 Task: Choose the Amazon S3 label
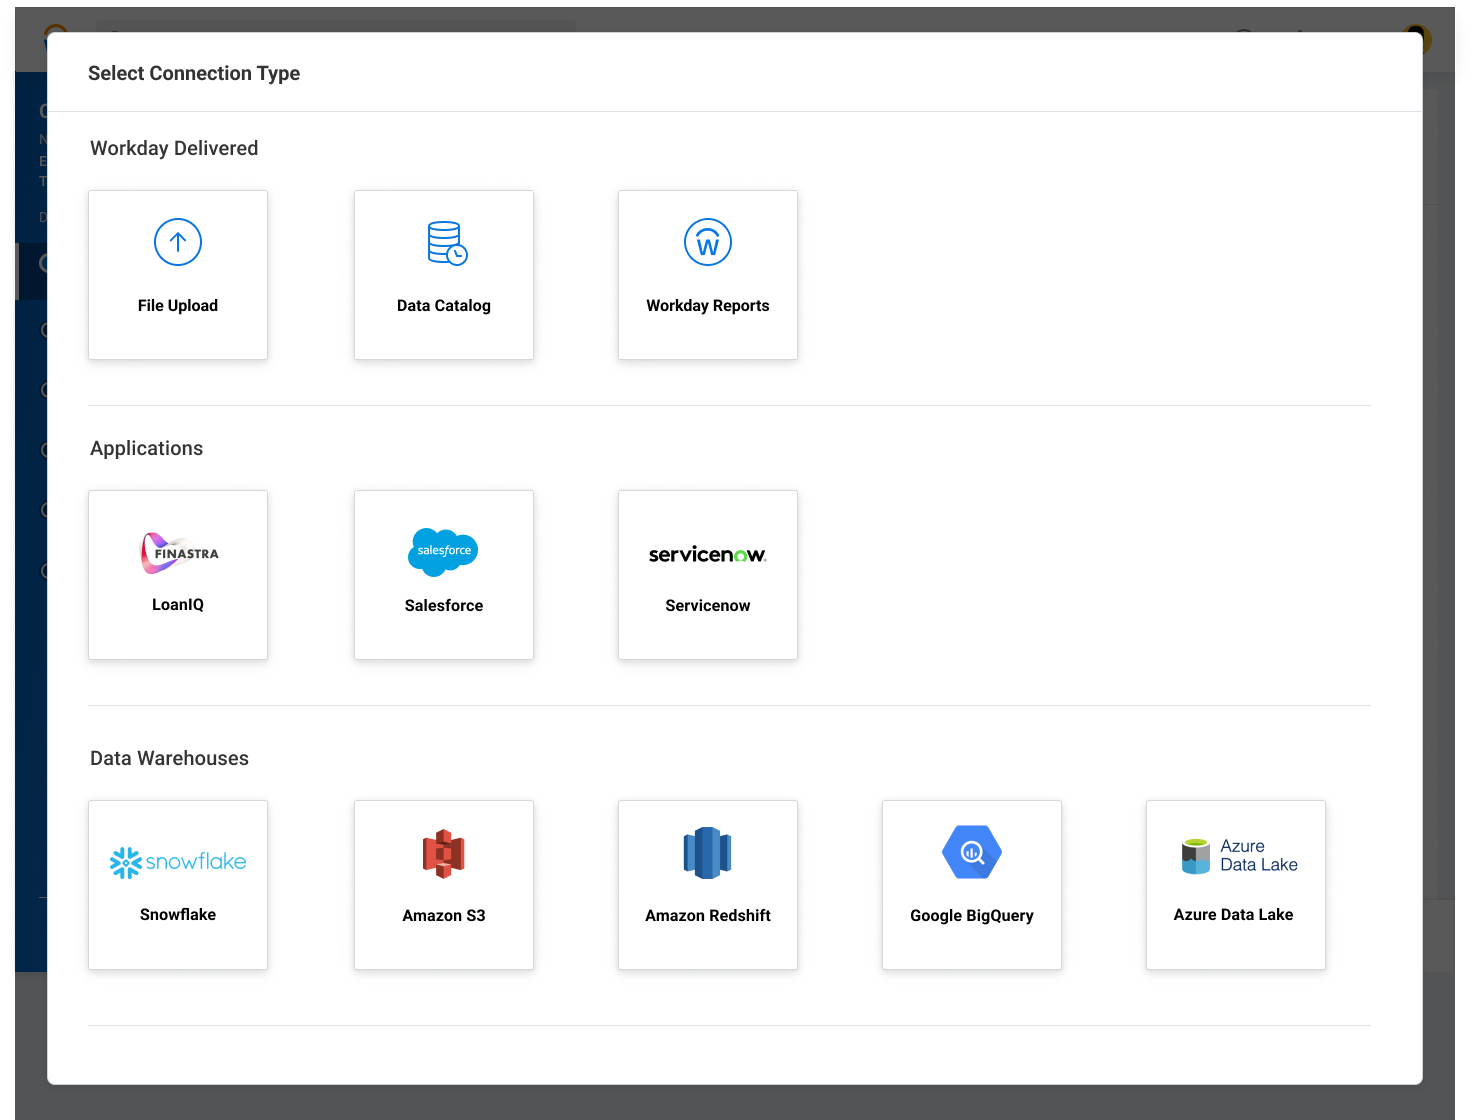coord(444,916)
